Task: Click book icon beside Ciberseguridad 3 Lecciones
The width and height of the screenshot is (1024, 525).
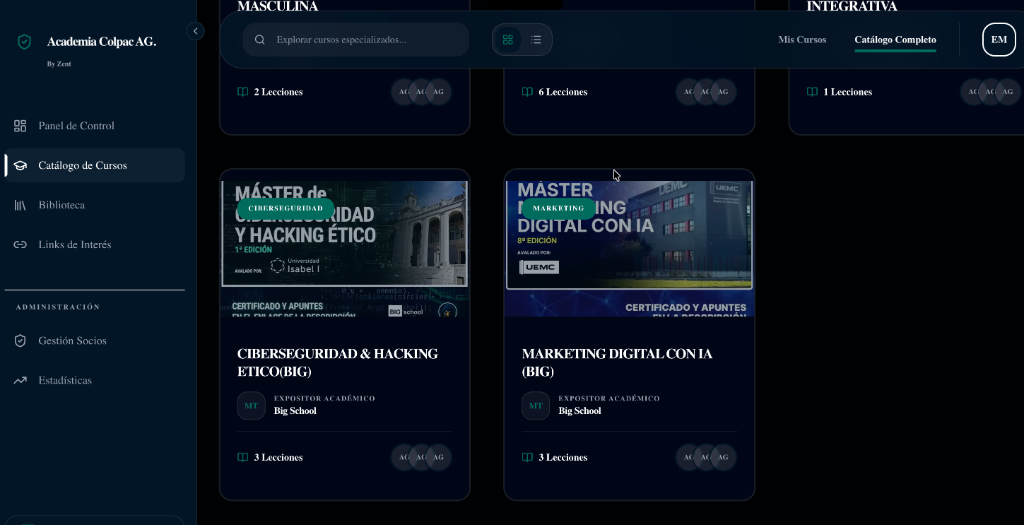Action: pos(243,457)
